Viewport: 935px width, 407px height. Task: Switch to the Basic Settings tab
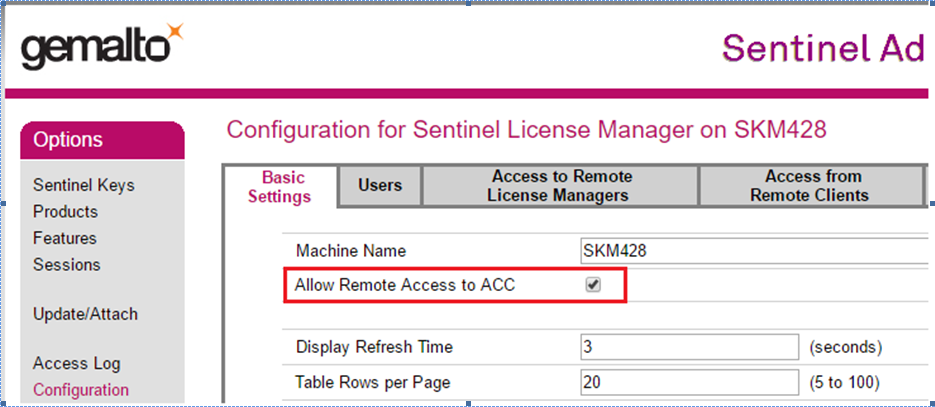pyautogui.click(x=279, y=186)
